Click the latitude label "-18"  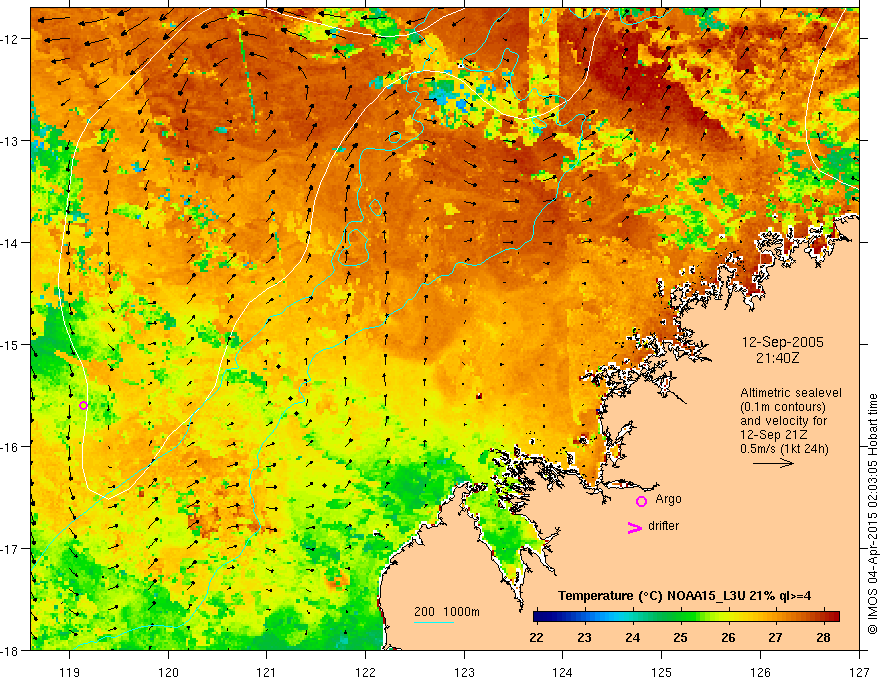11,651
